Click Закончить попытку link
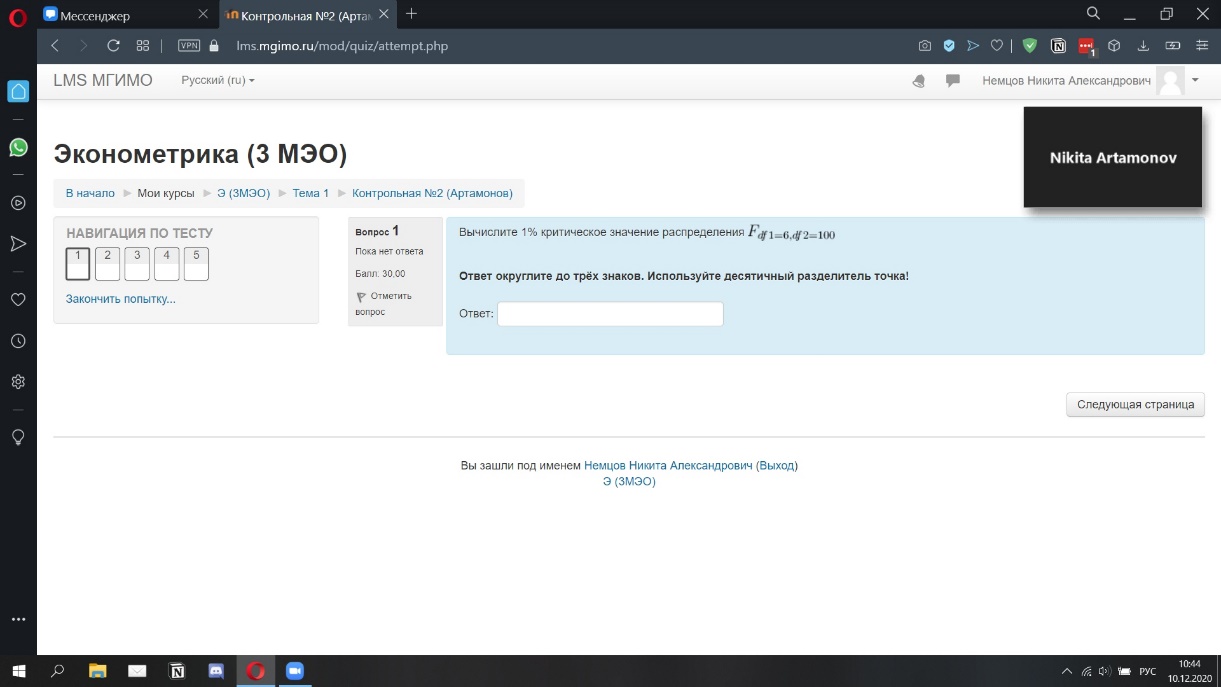 pos(120,299)
